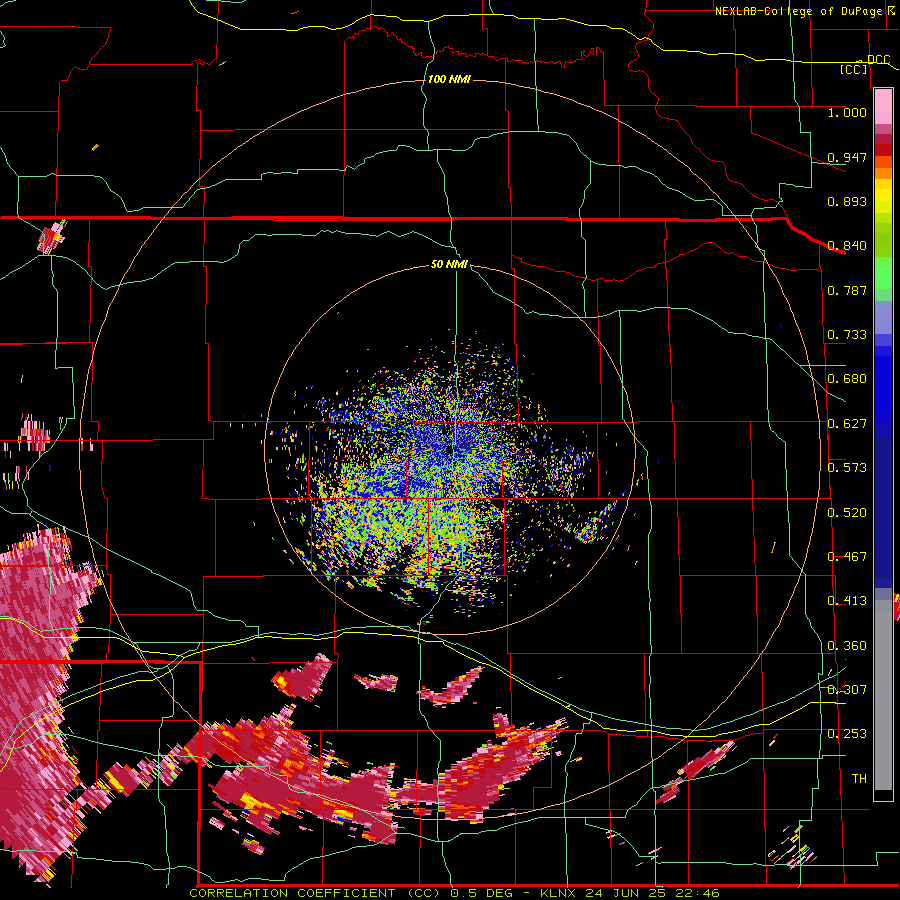Screen dimensions: 900x900
Task: Pick the light pink top segment of color bar
Action: (883, 106)
